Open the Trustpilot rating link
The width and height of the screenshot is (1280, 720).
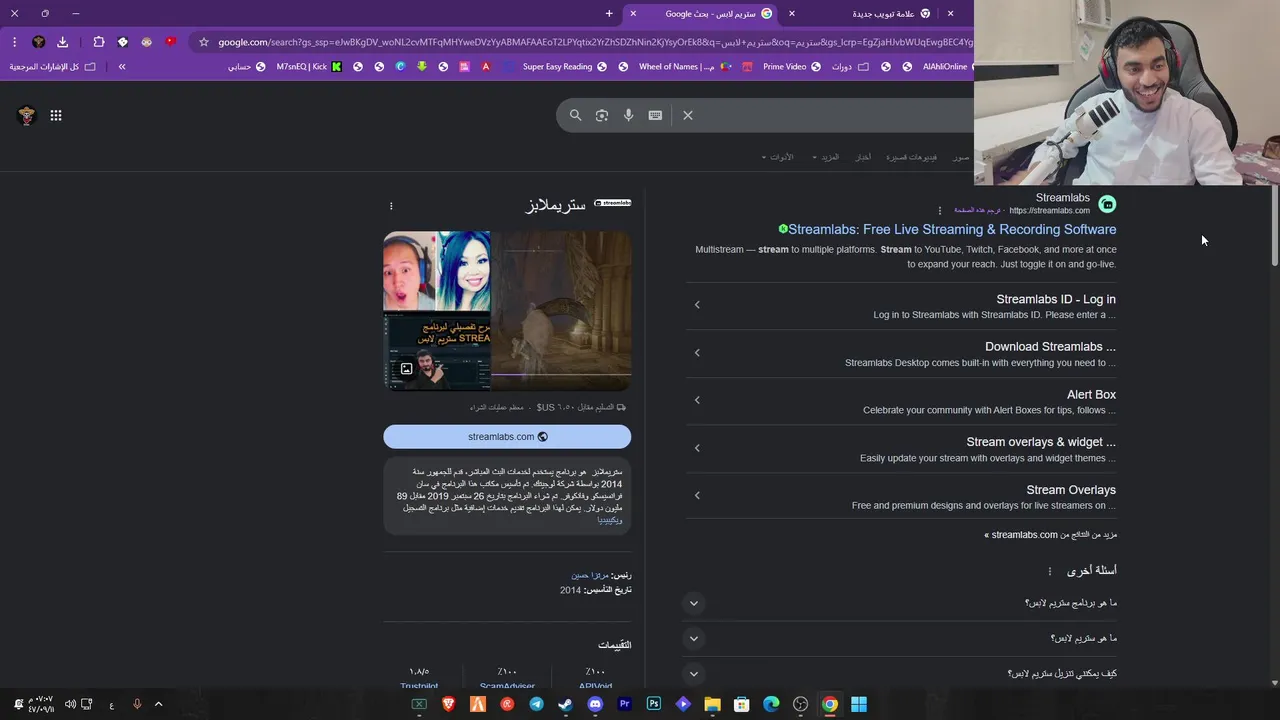tap(419, 686)
